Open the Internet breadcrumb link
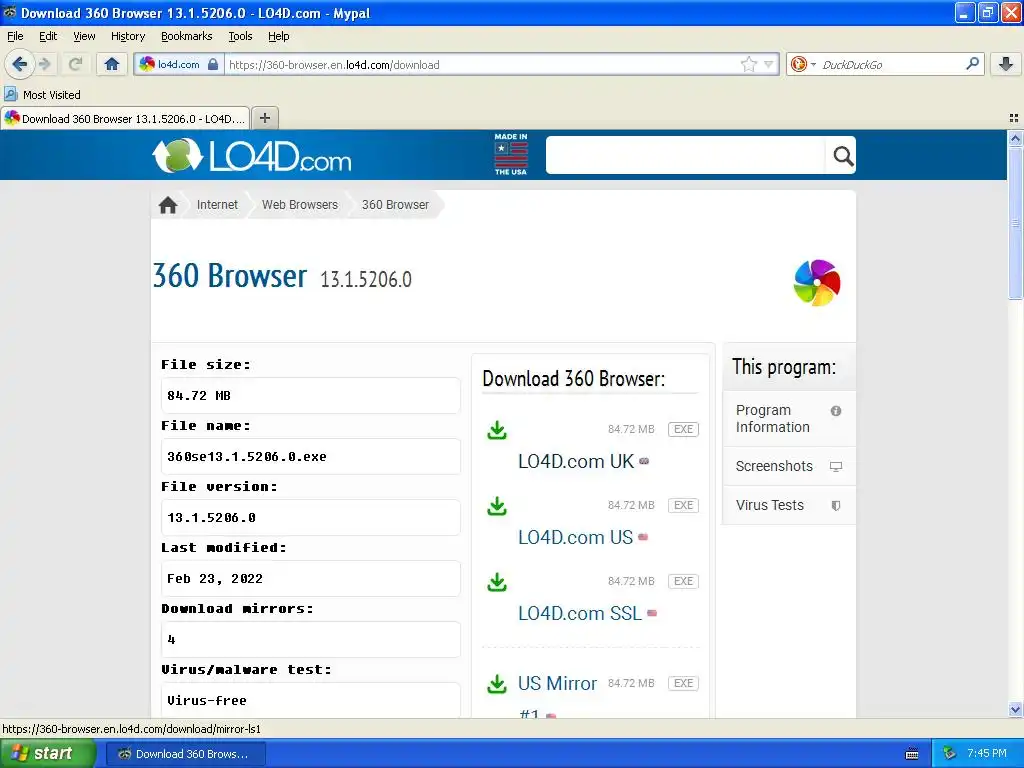This screenshot has width=1024, height=768. pos(217,204)
